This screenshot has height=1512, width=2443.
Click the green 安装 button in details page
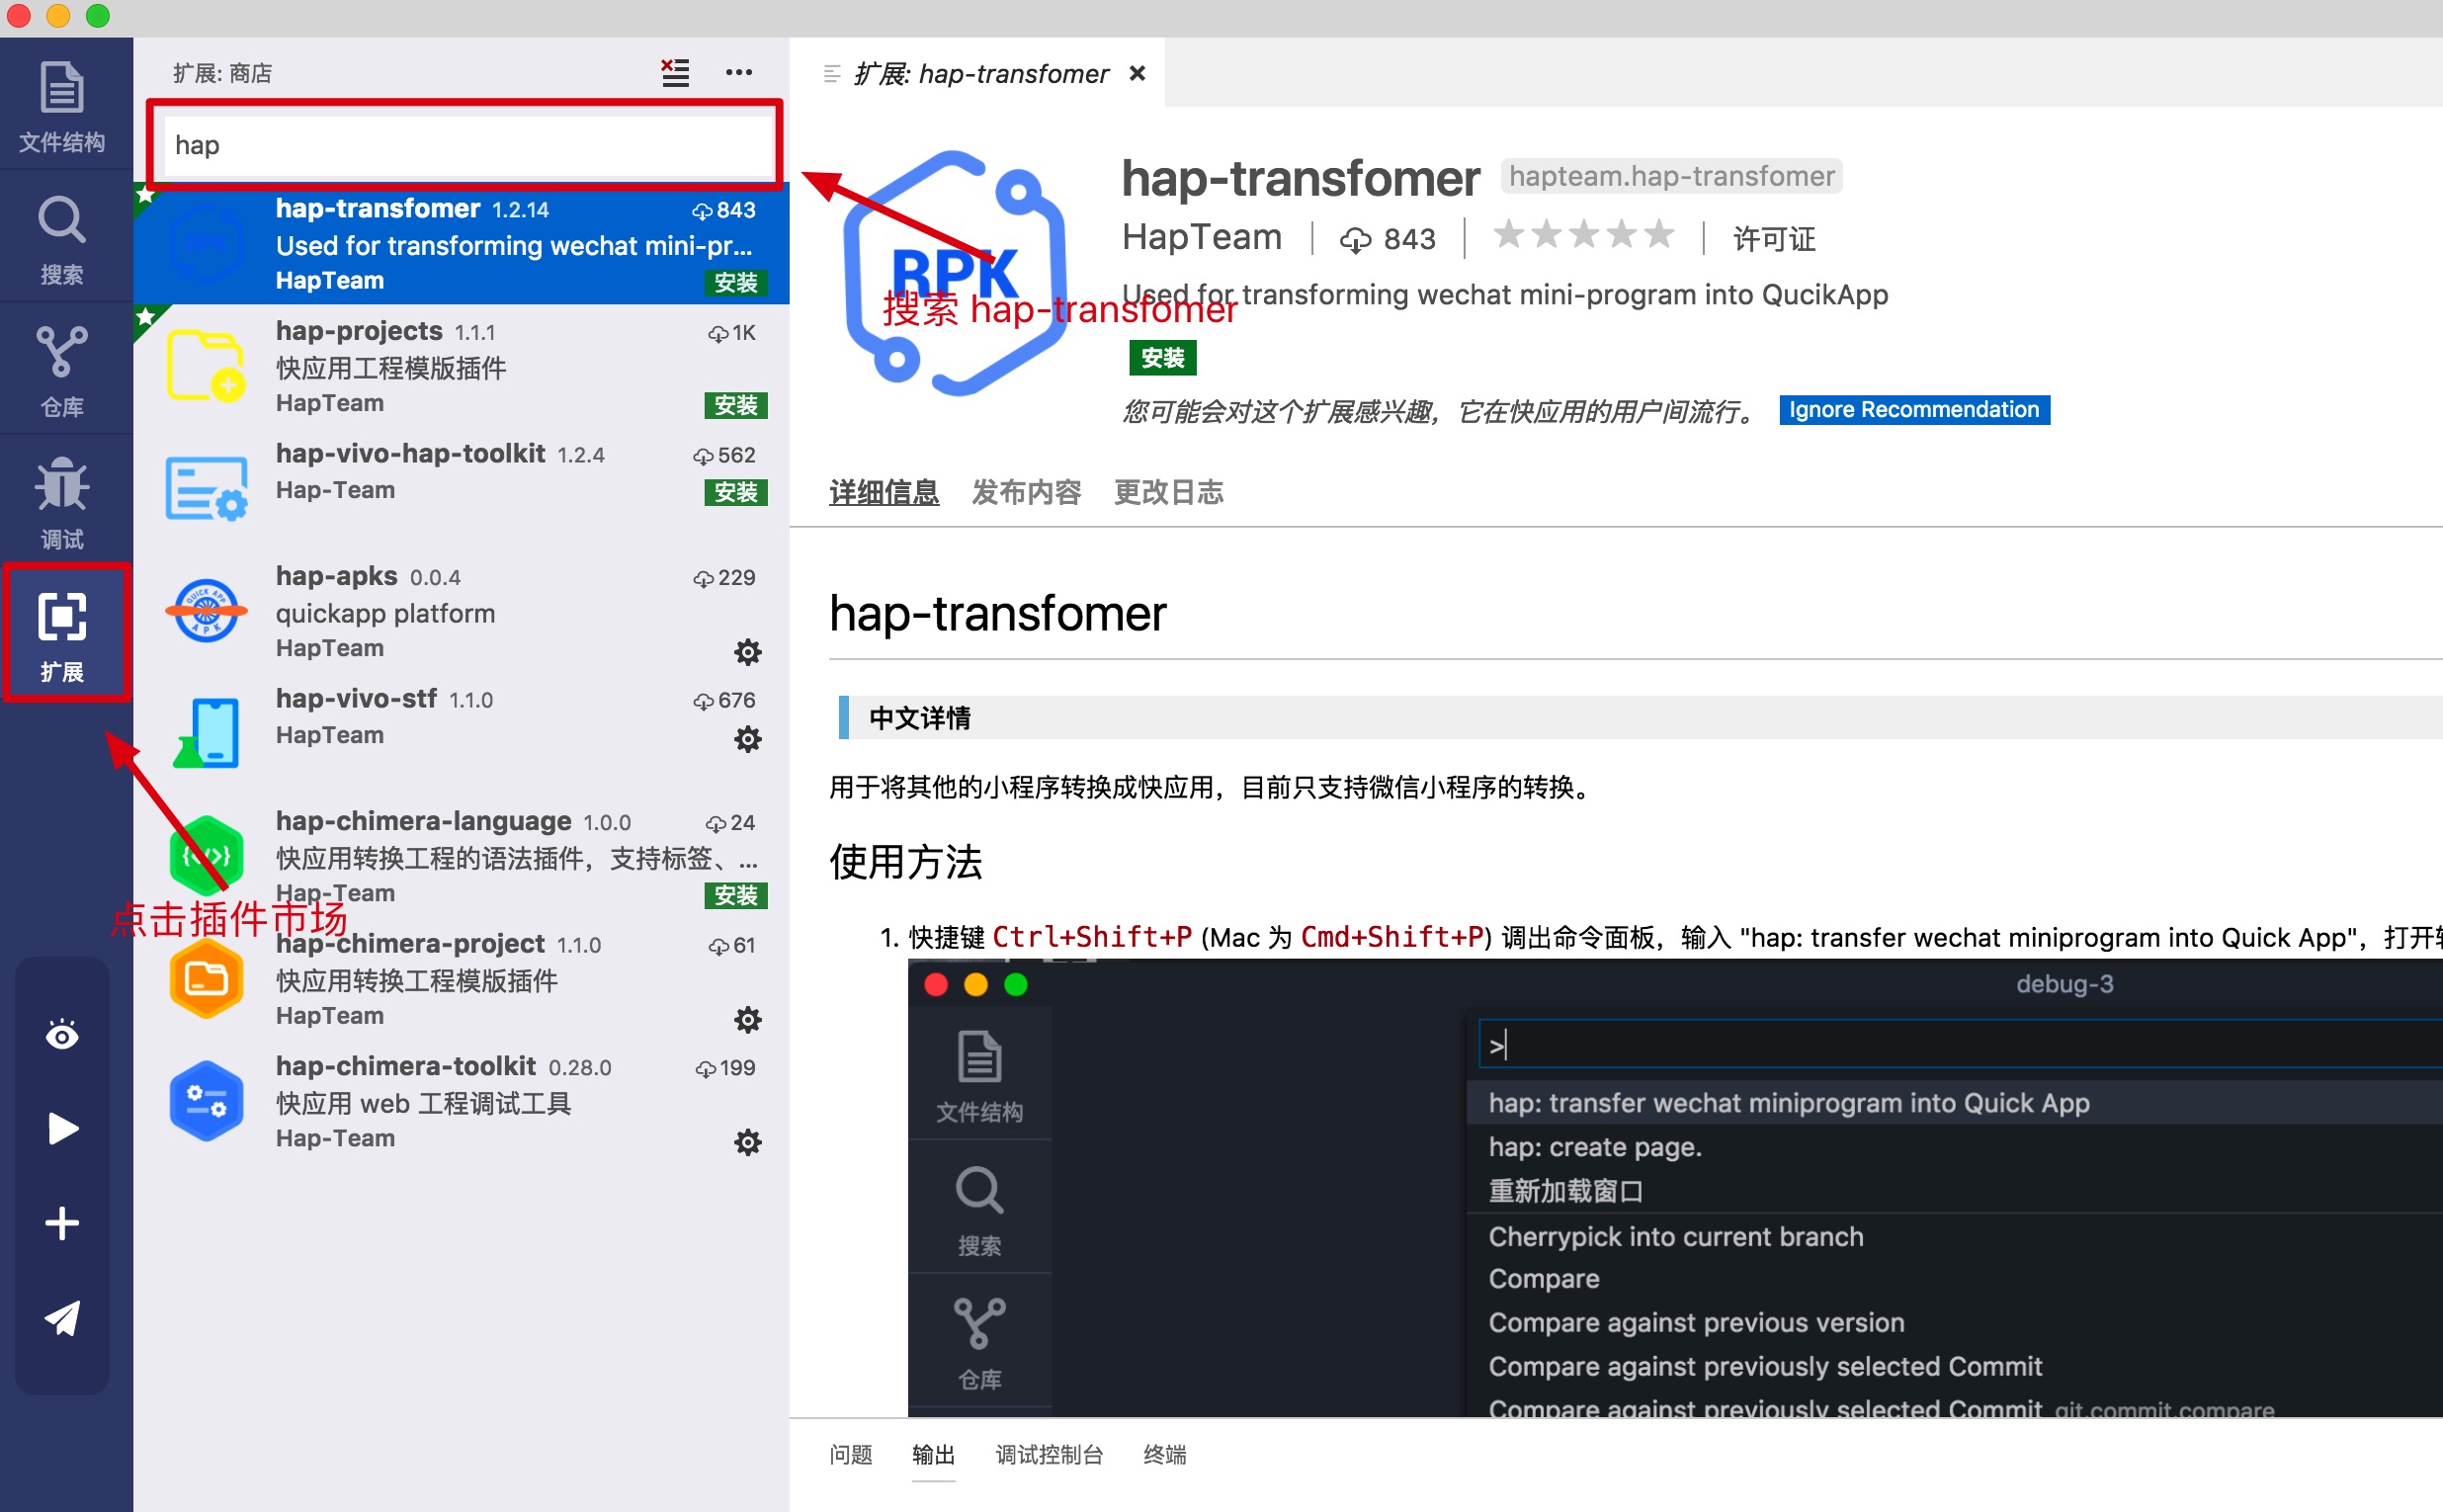click(x=1162, y=358)
